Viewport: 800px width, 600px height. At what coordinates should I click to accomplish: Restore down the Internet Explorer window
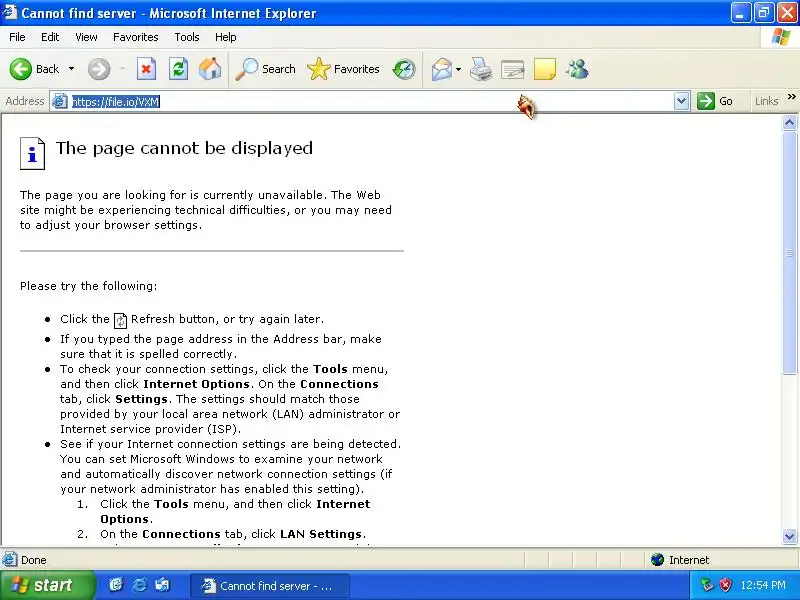click(763, 13)
